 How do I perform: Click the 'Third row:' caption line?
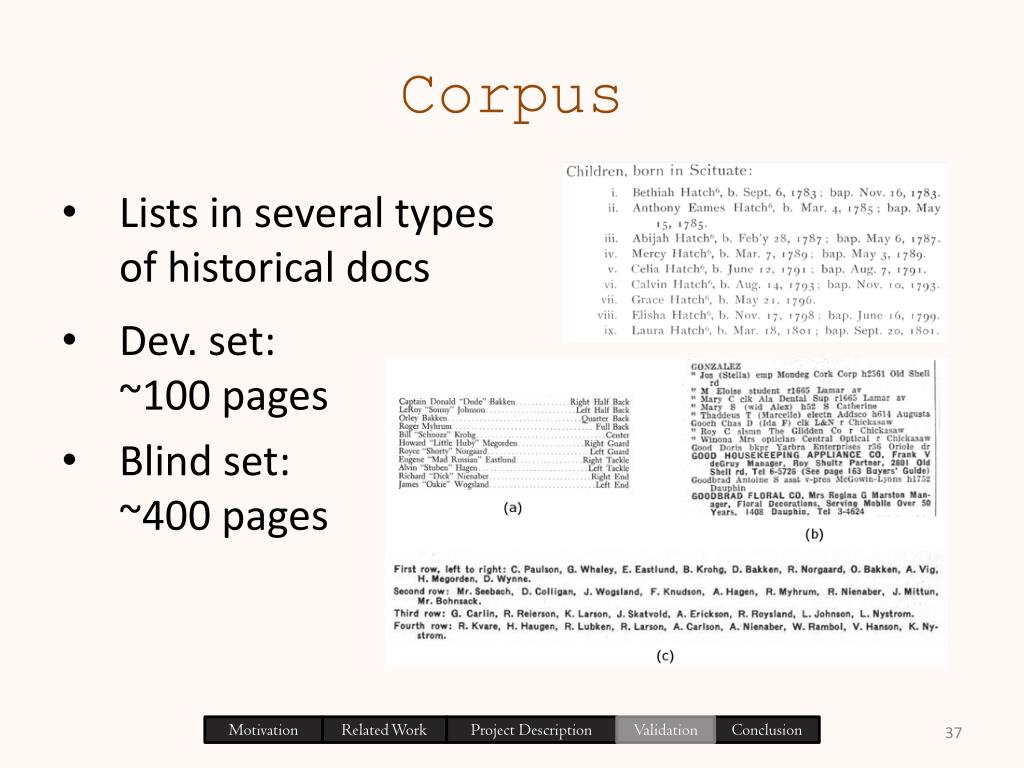click(x=654, y=614)
